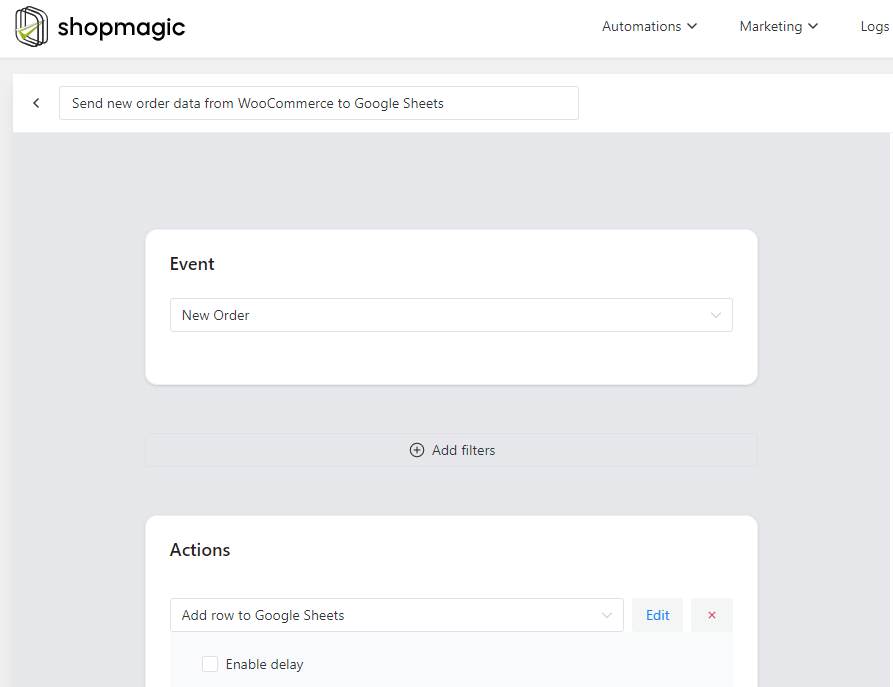Click the Actions section heading
Screen dimensions: 893x687
(x=200, y=550)
